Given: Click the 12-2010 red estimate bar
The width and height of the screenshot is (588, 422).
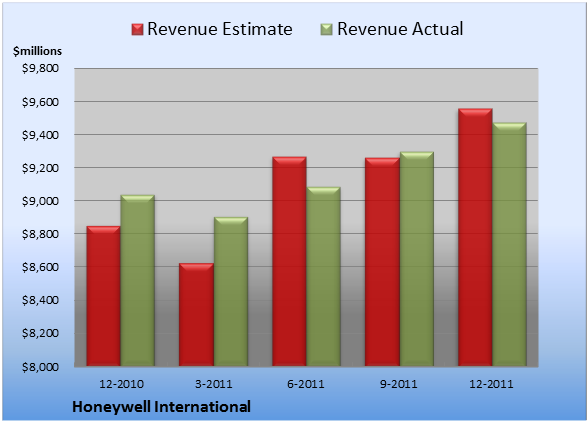Looking at the screenshot, I should (x=104, y=296).
